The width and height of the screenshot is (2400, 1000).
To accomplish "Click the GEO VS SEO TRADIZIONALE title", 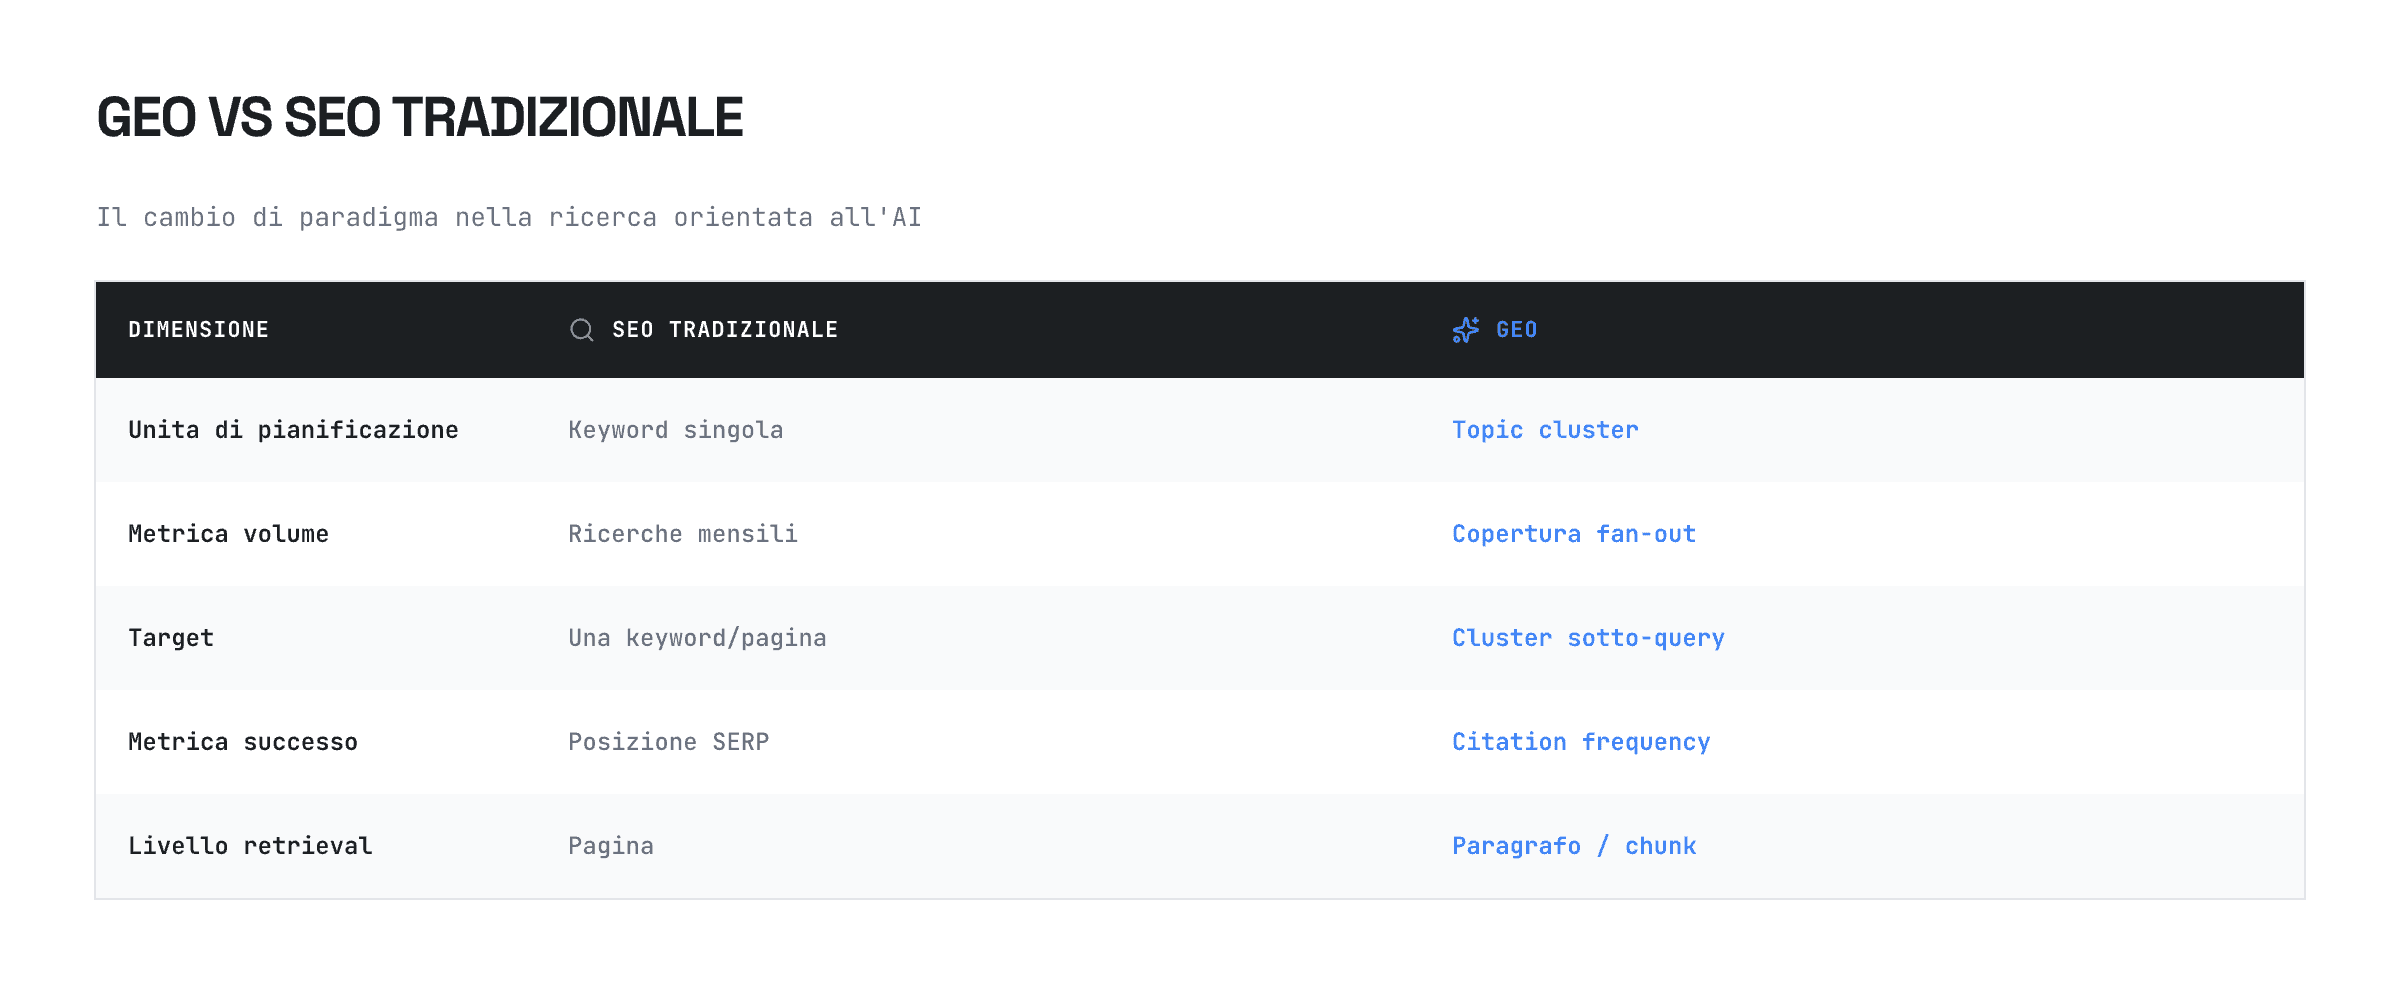I will pos(420,116).
